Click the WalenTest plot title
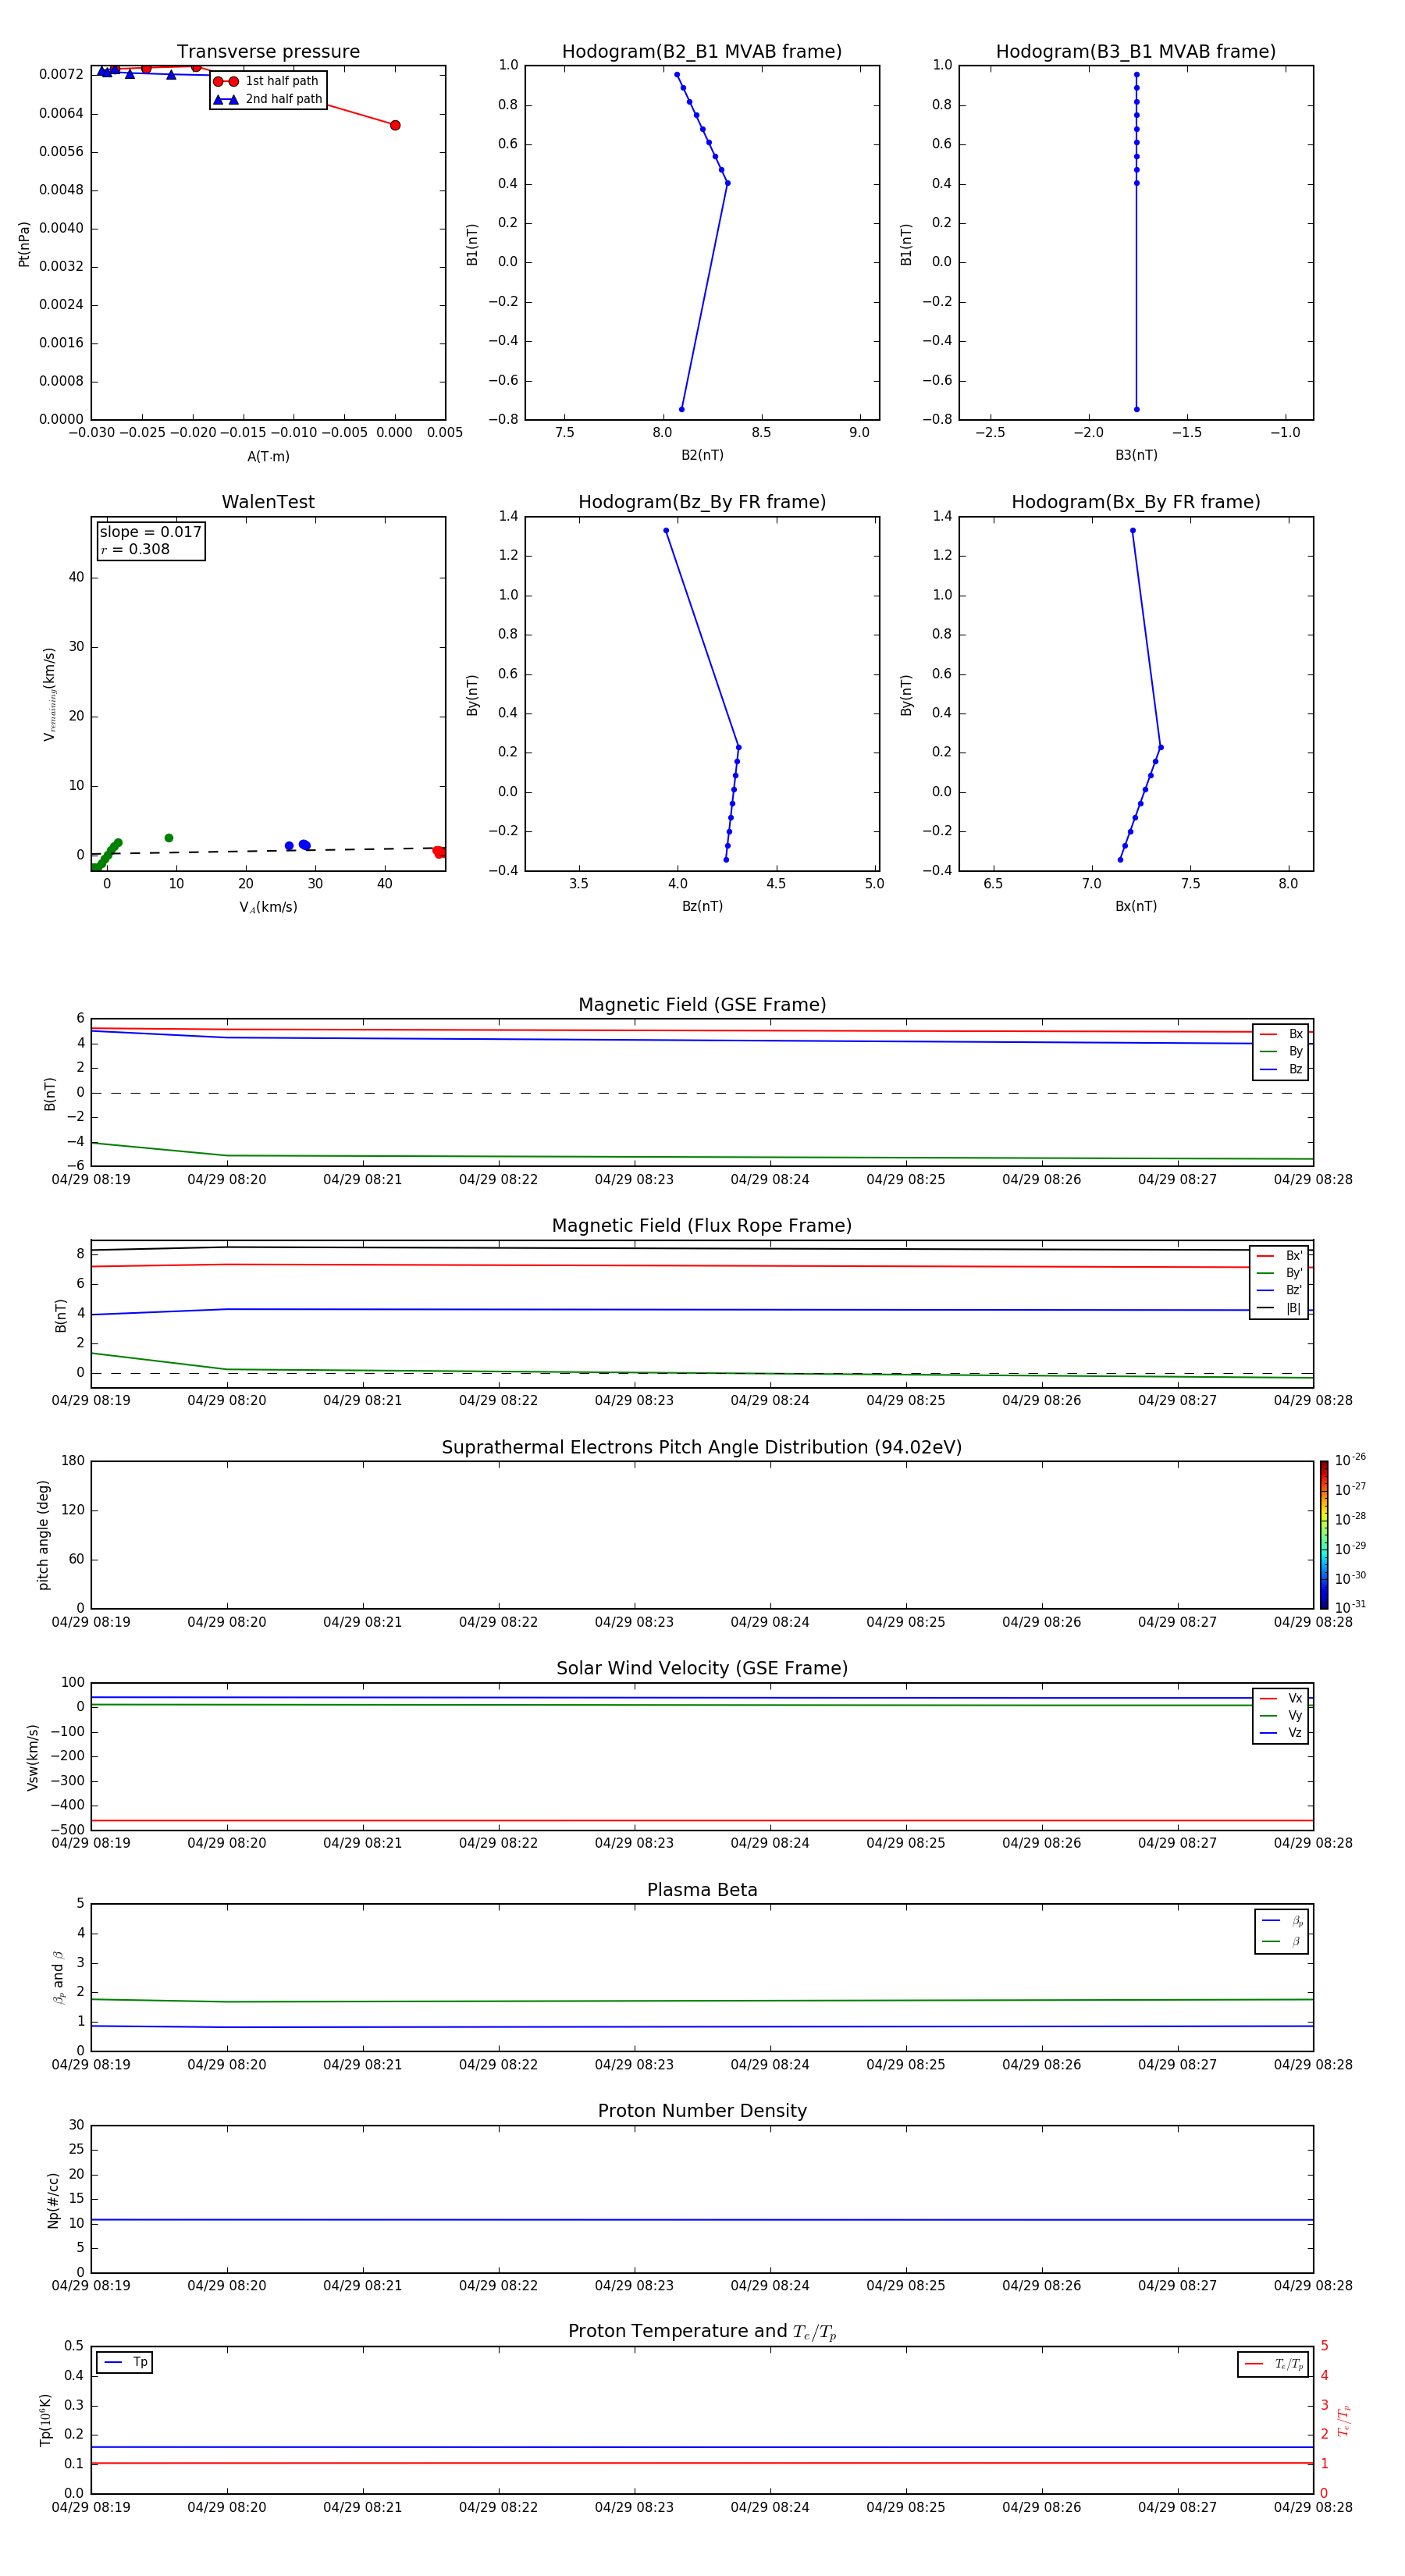Screen dimensions: 1405x2576 (268, 502)
